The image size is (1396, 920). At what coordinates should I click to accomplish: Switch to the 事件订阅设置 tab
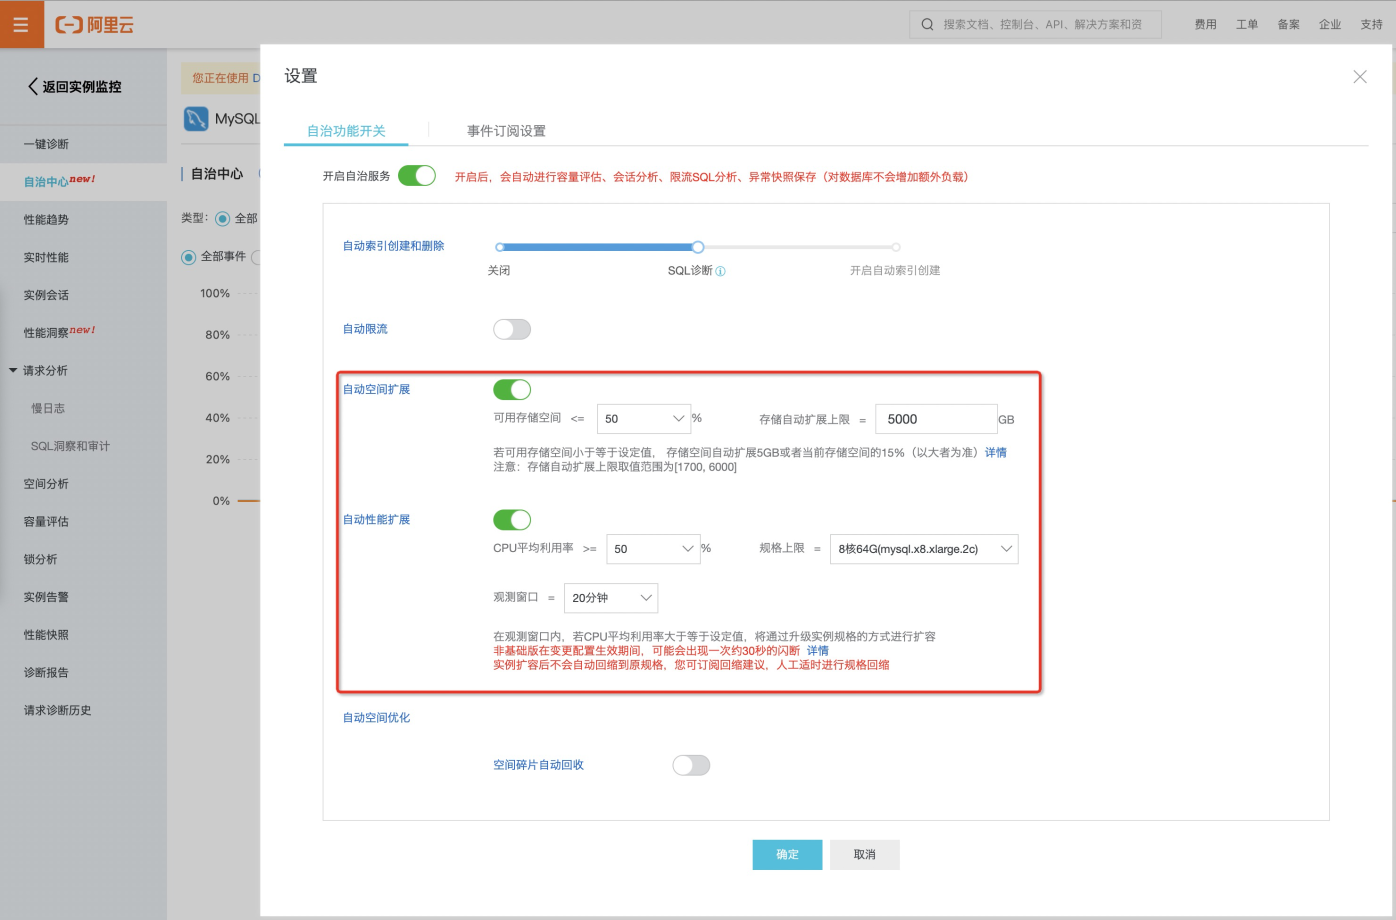click(506, 131)
